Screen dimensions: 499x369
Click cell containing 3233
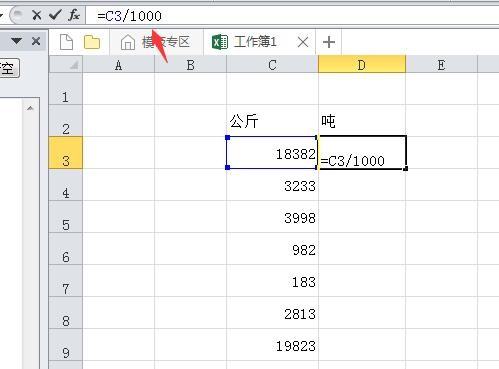[272, 185]
